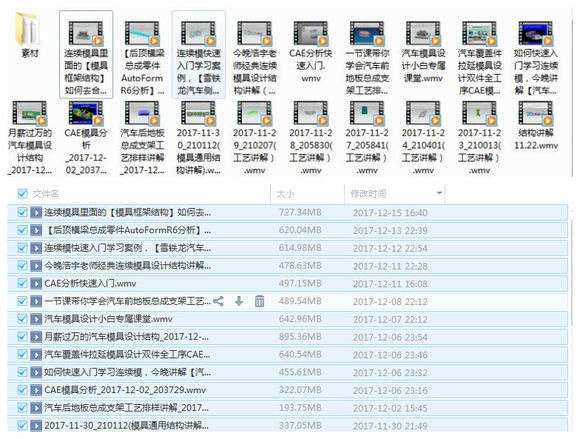Uncheck the 今晚浩宇老师经典连续模具 row checkbox
Screen dimensions: 580x439
tap(22, 266)
